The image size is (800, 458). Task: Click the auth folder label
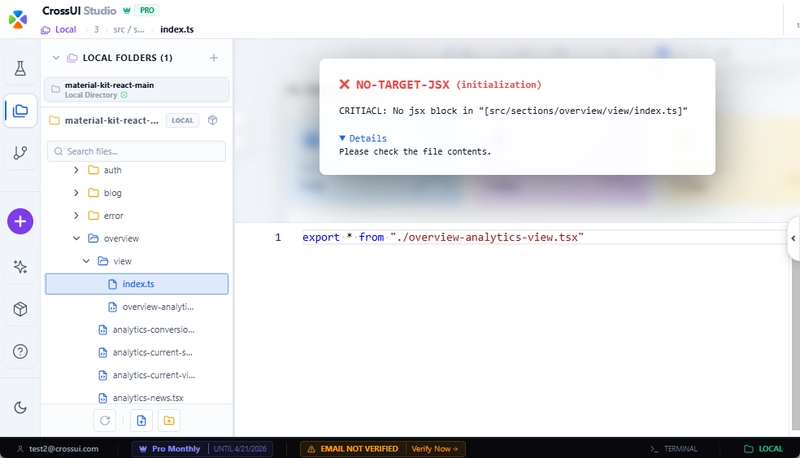point(113,170)
